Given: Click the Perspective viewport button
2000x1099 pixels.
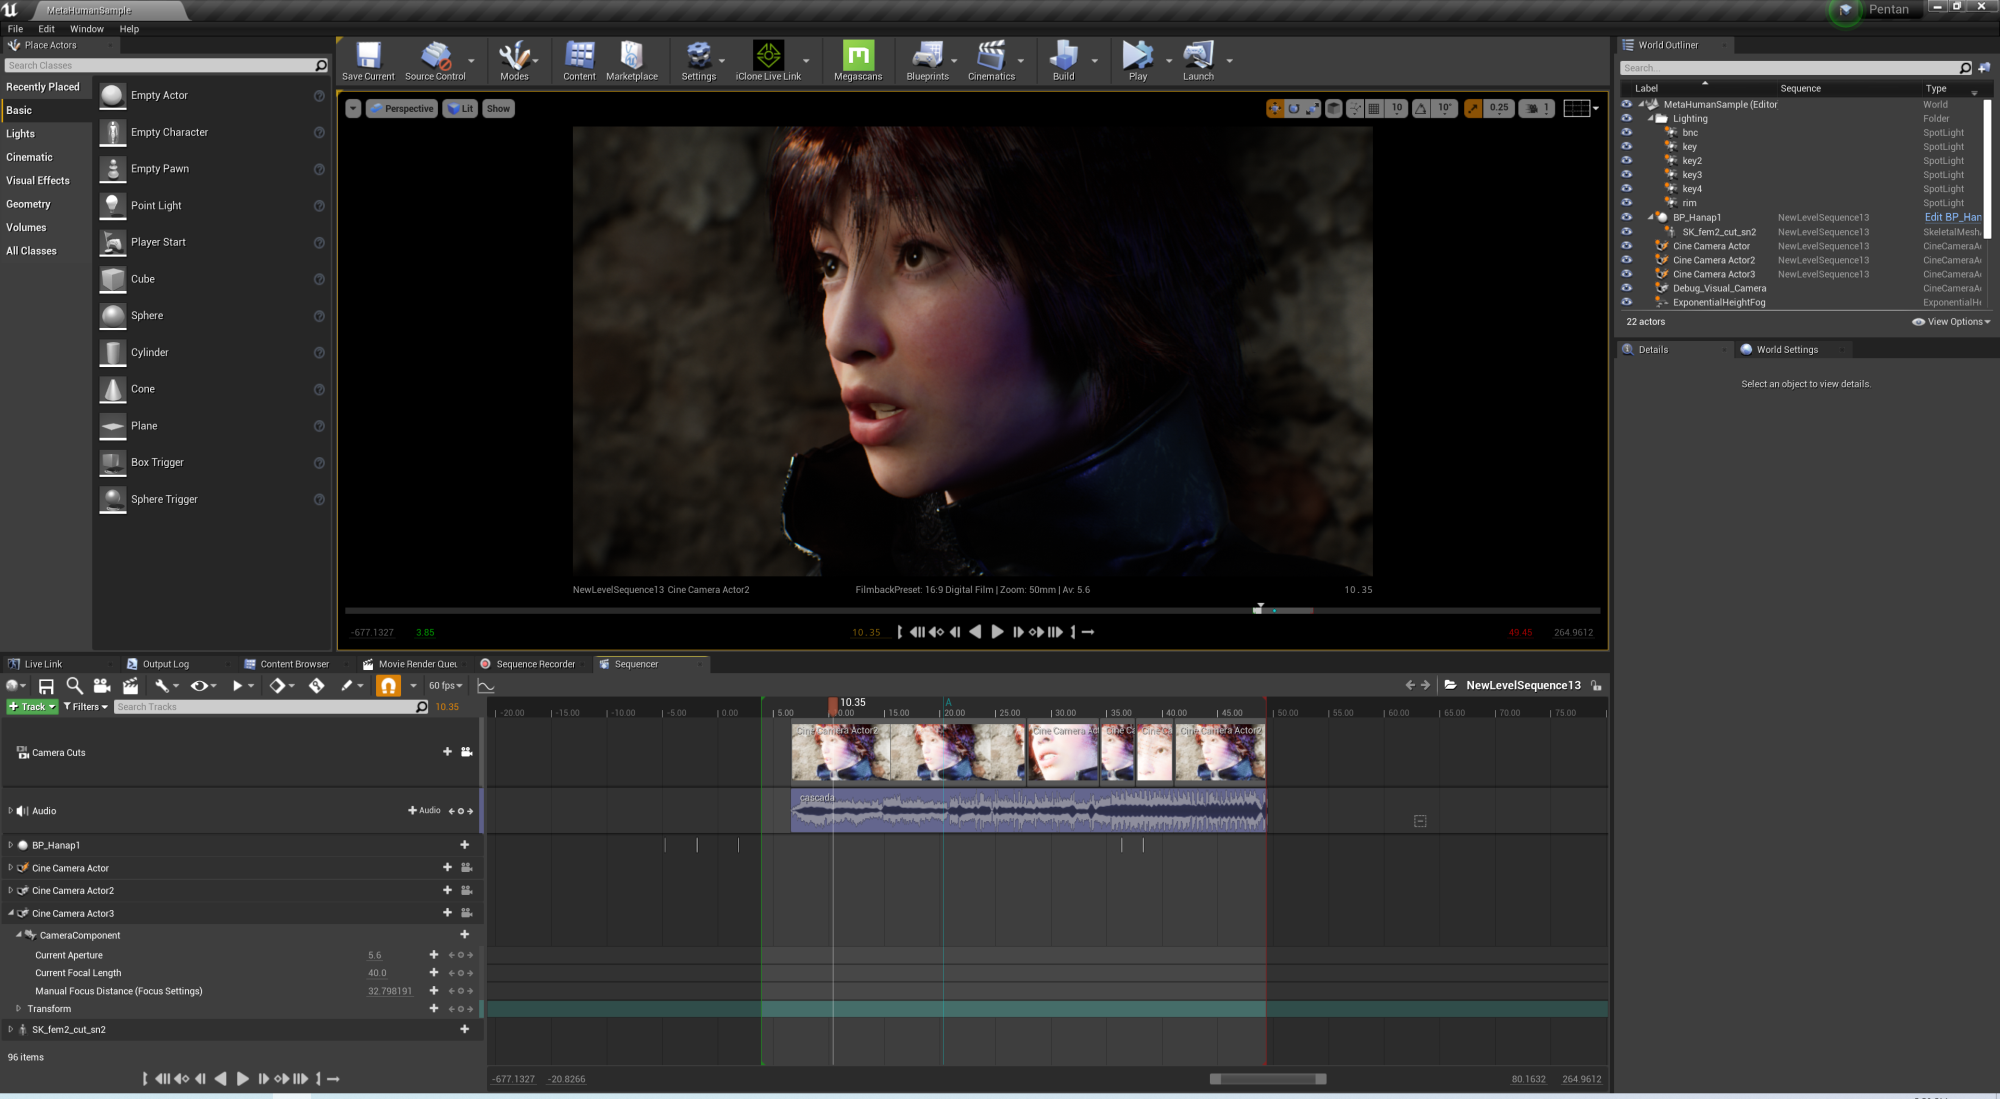Looking at the screenshot, I should point(402,108).
